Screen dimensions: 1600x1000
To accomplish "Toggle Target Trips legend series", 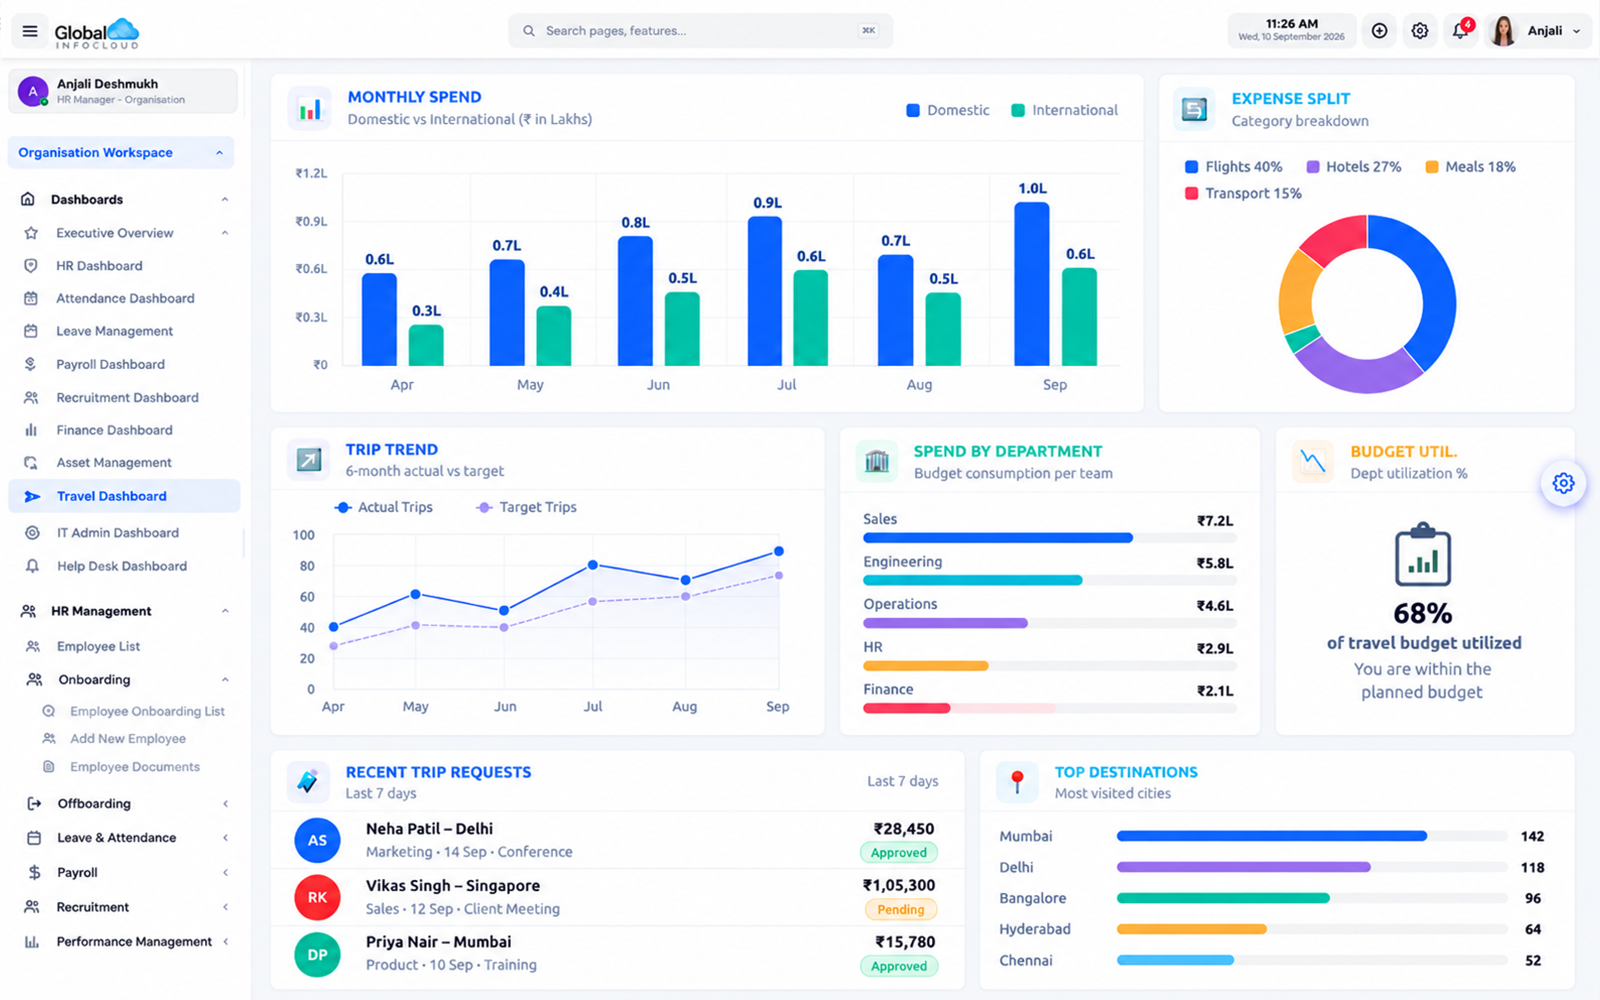I will click(527, 507).
